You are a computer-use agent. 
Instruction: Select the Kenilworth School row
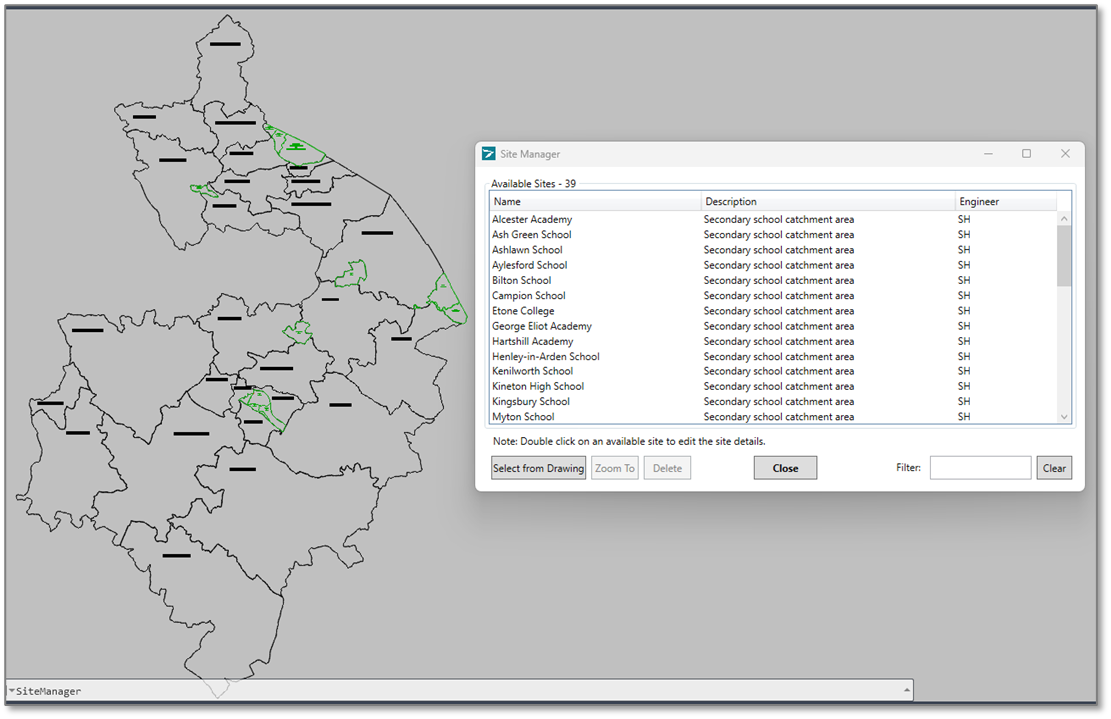click(x=532, y=371)
